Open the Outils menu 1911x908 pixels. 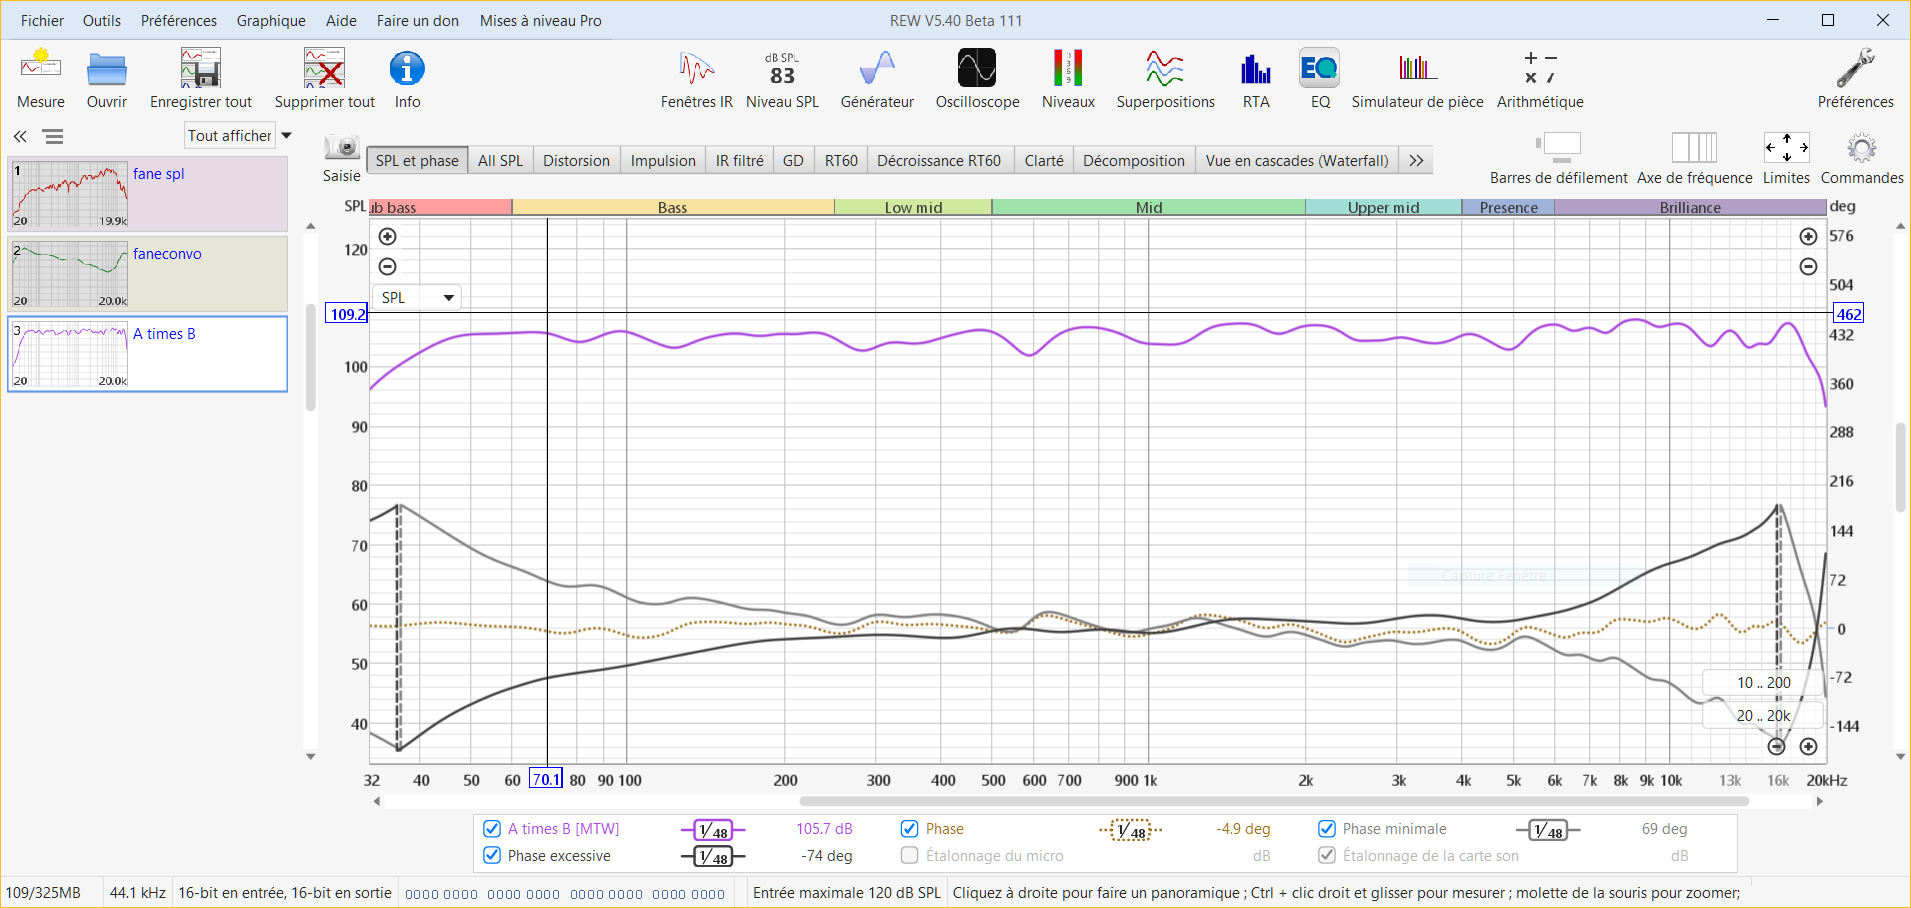(x=102, y=20)
